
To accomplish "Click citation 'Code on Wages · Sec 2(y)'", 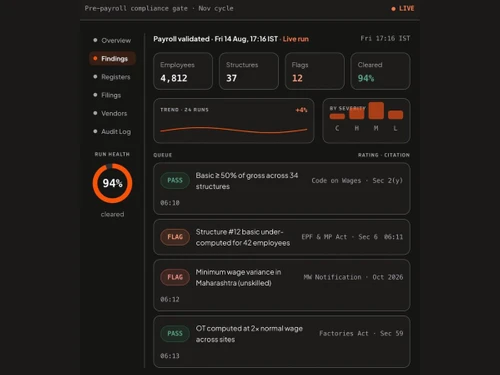I will 357,181.
